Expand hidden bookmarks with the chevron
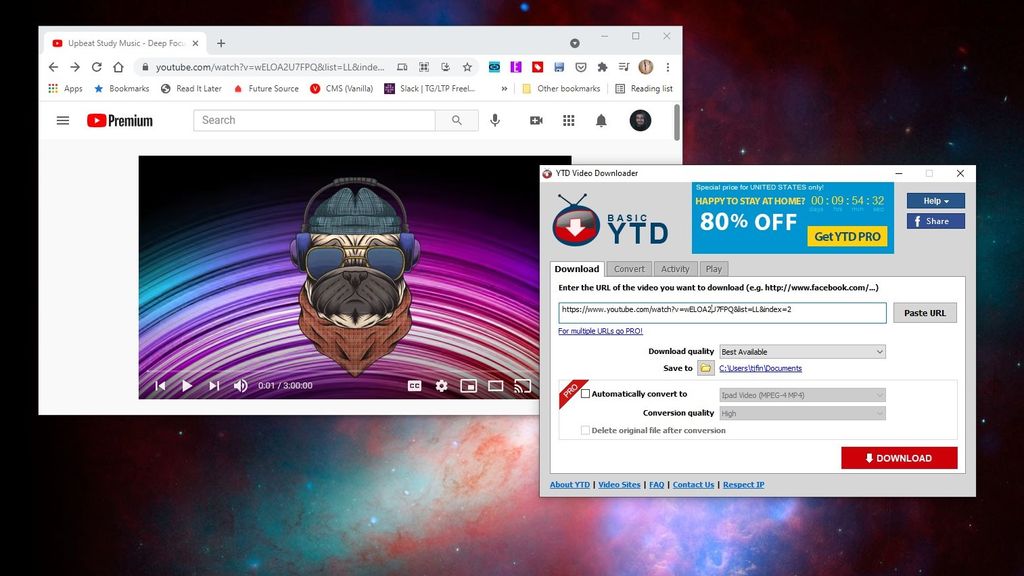The width and height of the screenshot is (1024, 576). pos(504,88)
